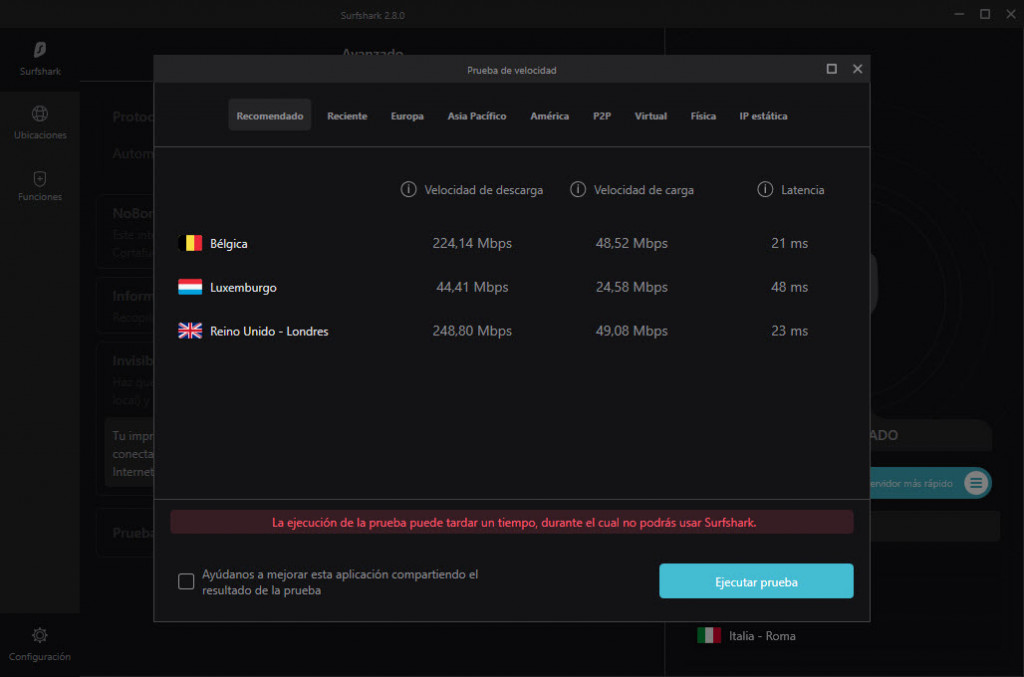Open Configuración gear icon
The image size is (1024, 677).
pos(40,635)
